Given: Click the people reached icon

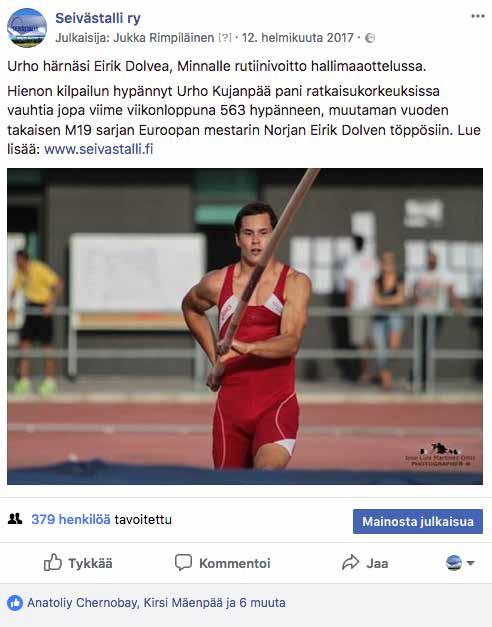Looking at the screenshot, I should tap(15, 519).
